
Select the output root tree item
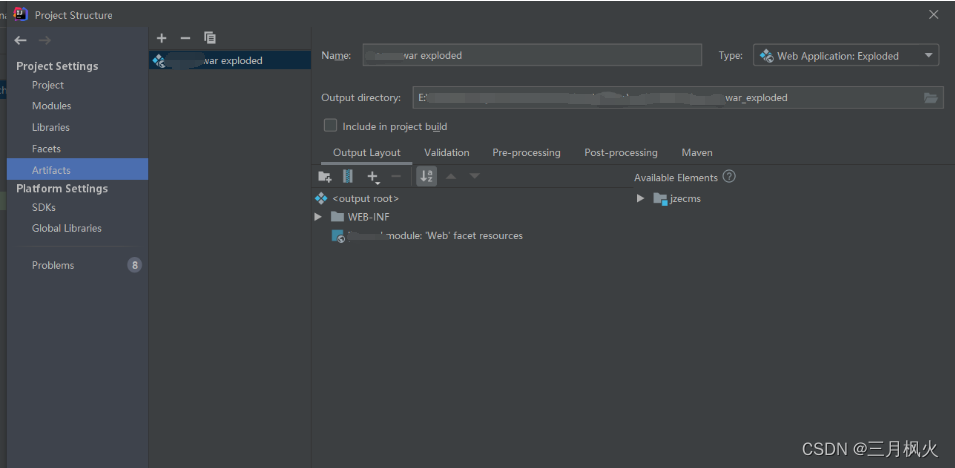(x=365, y=198)
